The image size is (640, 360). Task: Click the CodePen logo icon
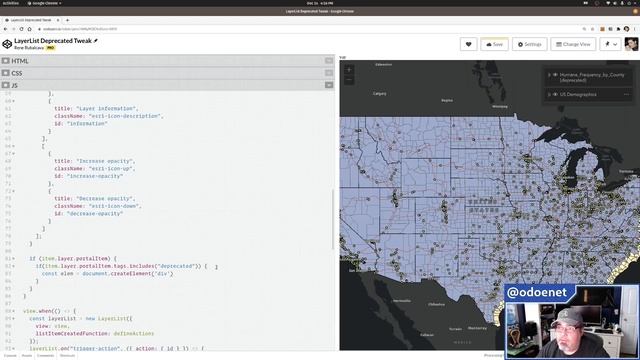click(x=7, y=44)
